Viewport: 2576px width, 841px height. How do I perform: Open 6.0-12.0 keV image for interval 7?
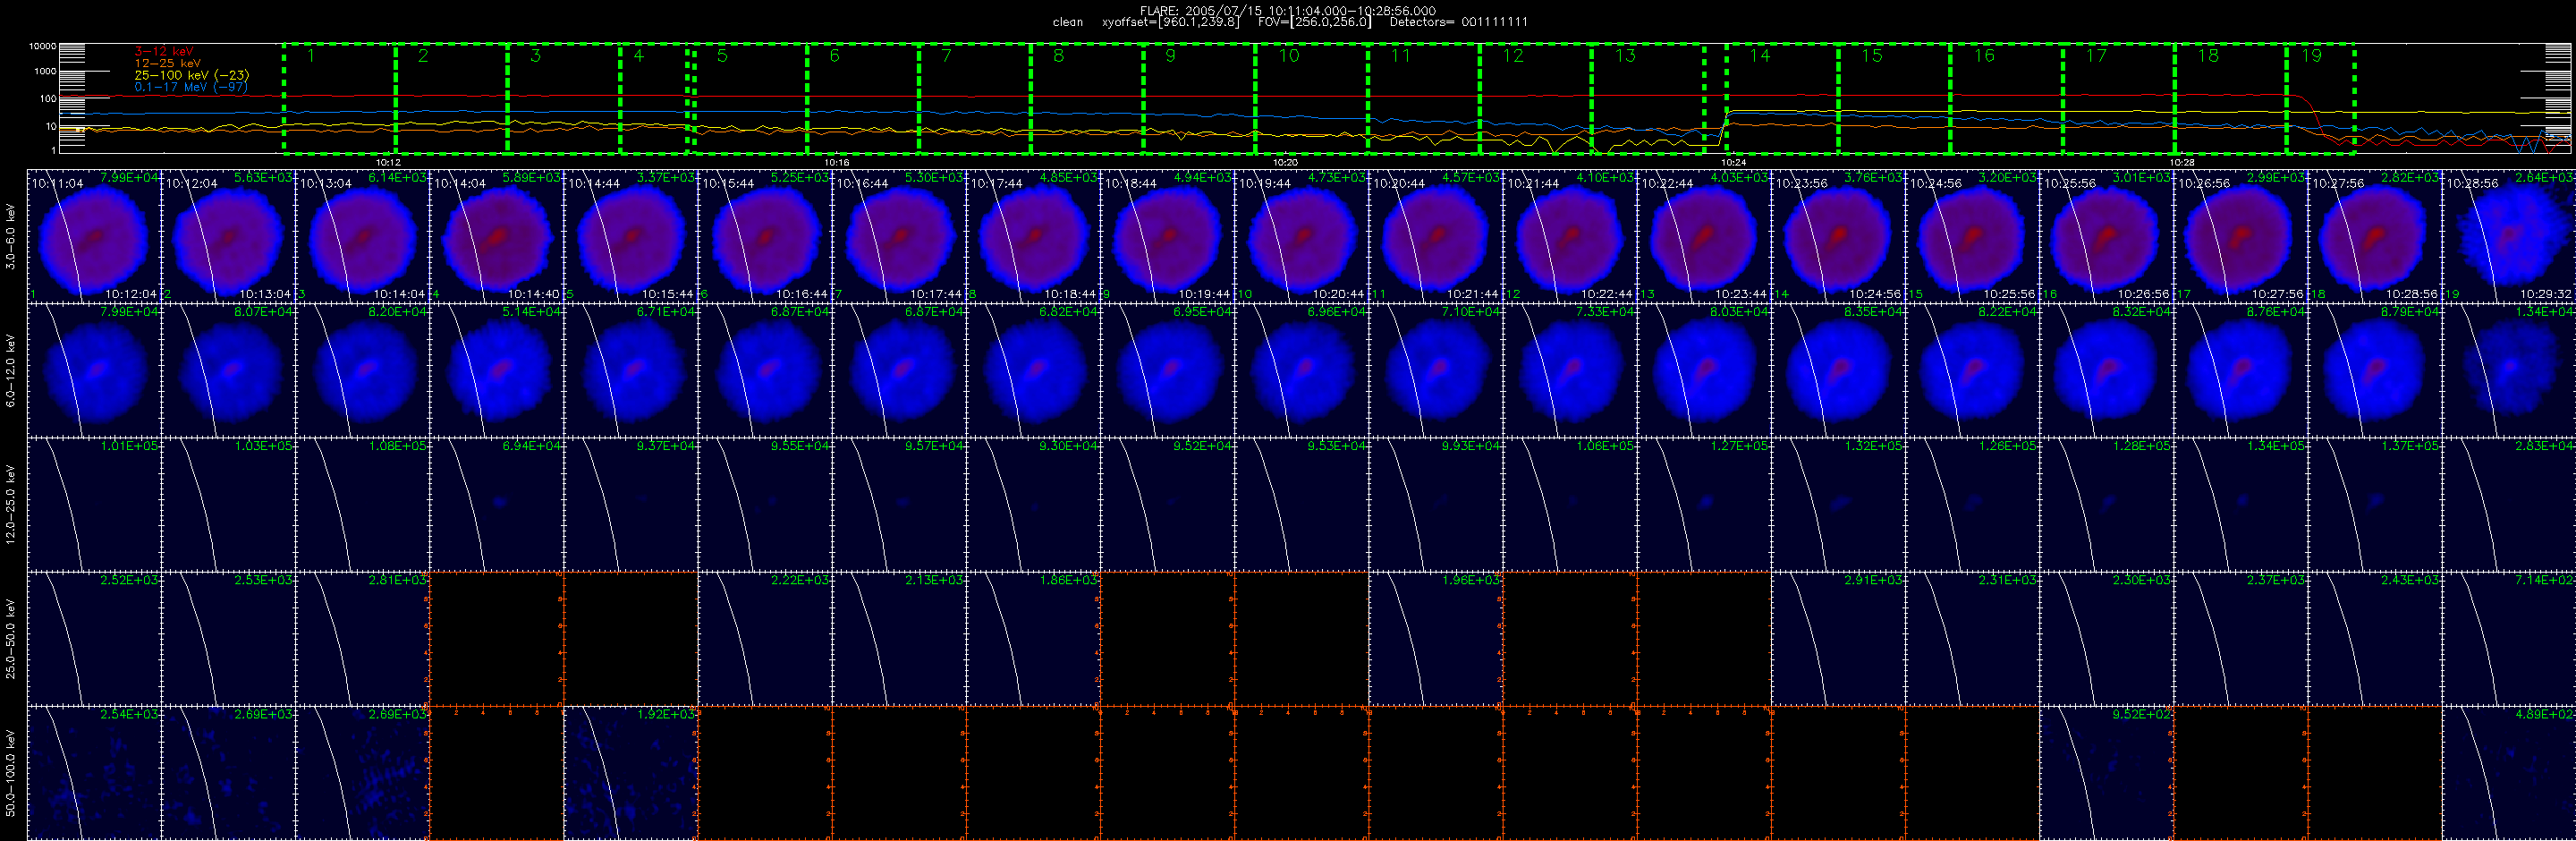coord(899,370)
